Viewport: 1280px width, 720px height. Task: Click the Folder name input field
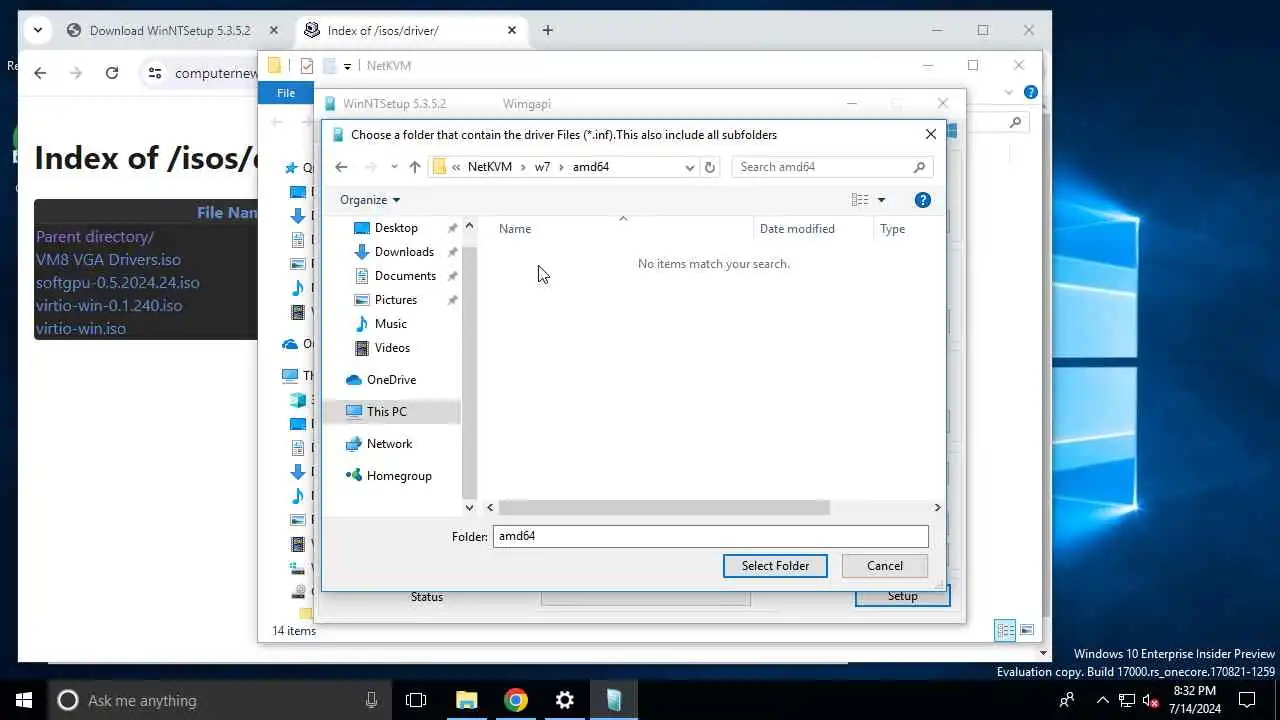click(x=710, y=536)
